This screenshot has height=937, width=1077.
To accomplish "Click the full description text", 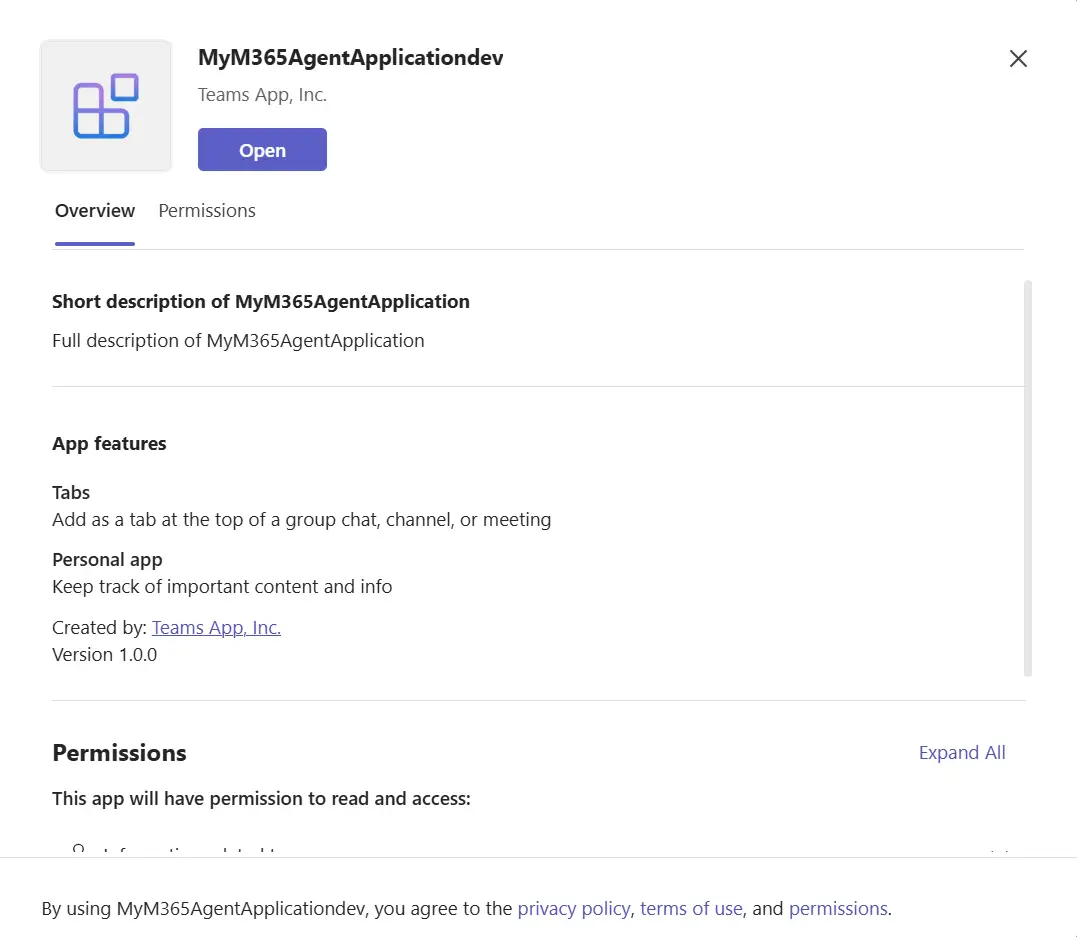I will pyautogui.click(x=238, y=340).
